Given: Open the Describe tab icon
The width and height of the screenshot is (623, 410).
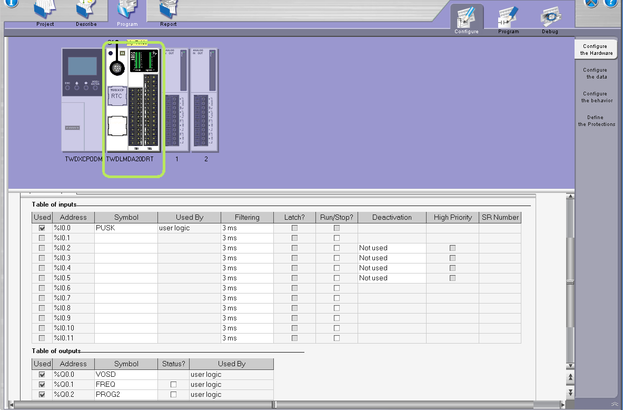Looking at the screenshot, I should click(x=86, y=11).
